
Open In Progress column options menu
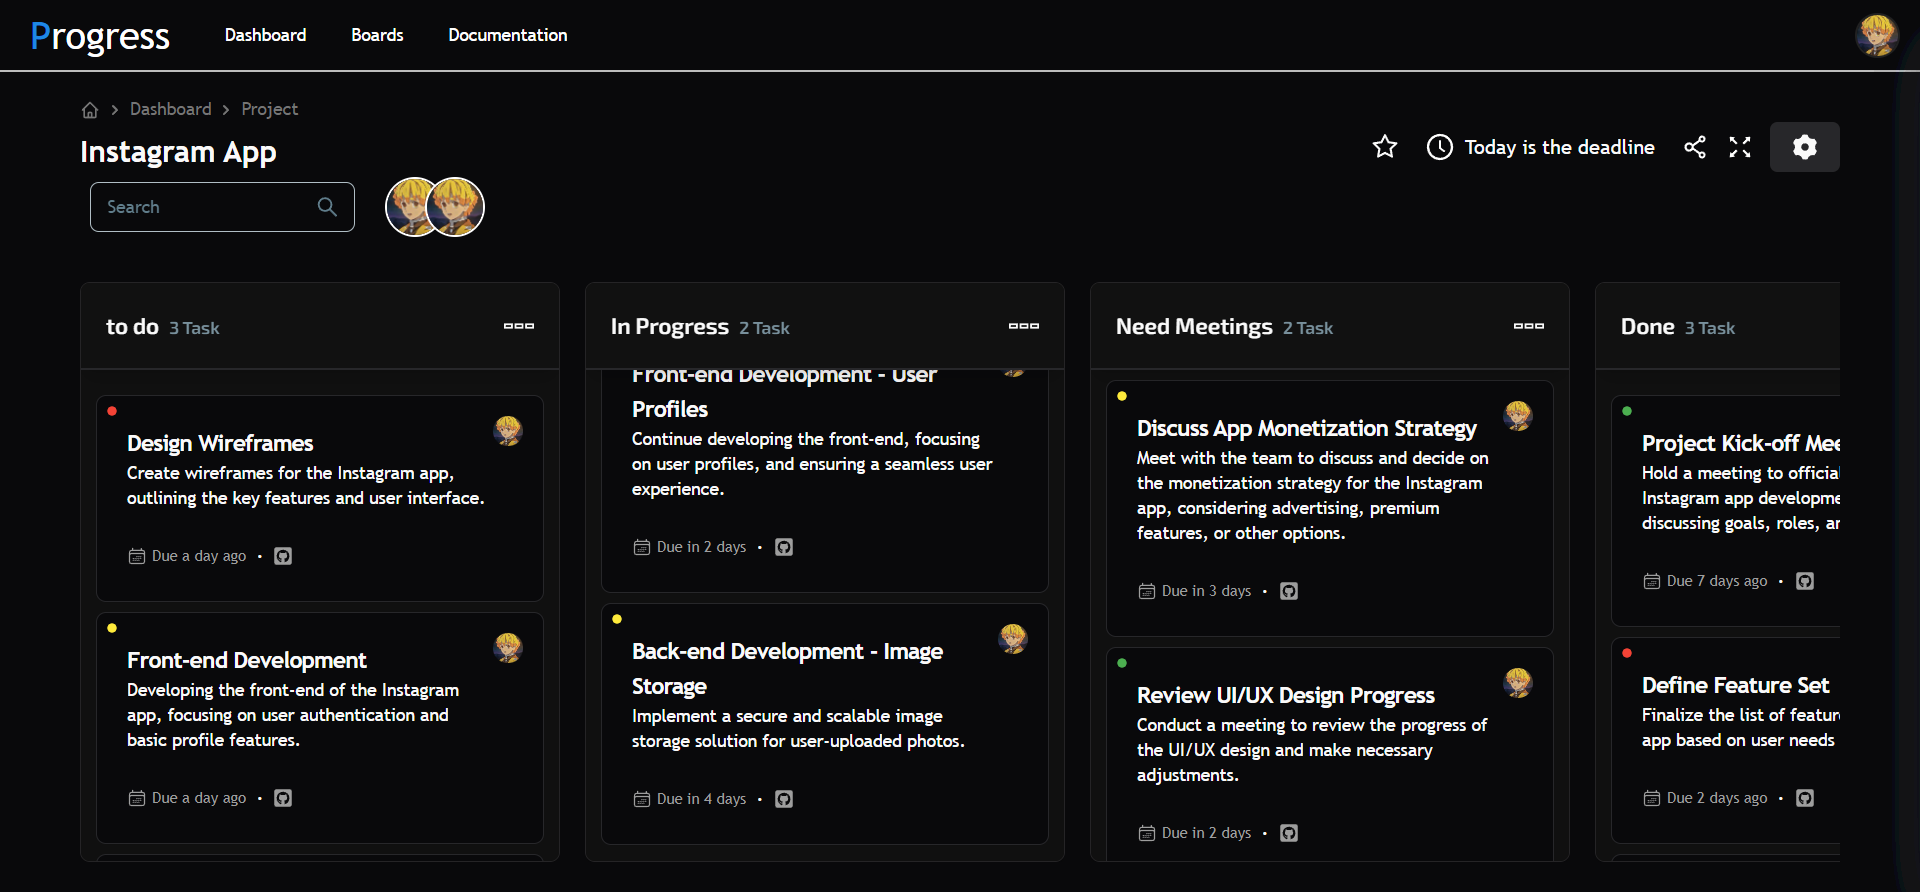point(1023,326)
